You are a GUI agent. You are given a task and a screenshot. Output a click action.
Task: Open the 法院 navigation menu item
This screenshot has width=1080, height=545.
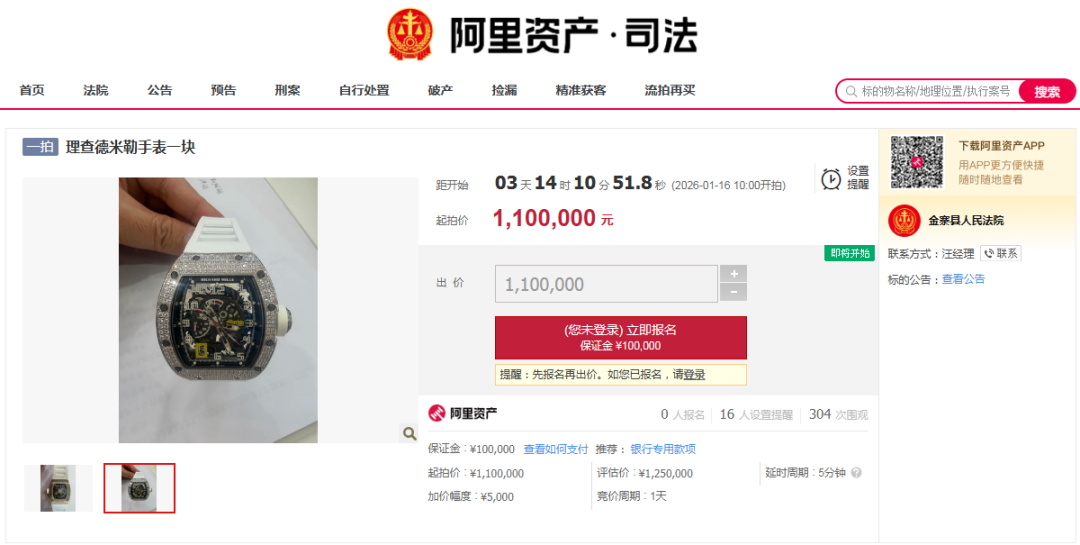coord(96,90)
